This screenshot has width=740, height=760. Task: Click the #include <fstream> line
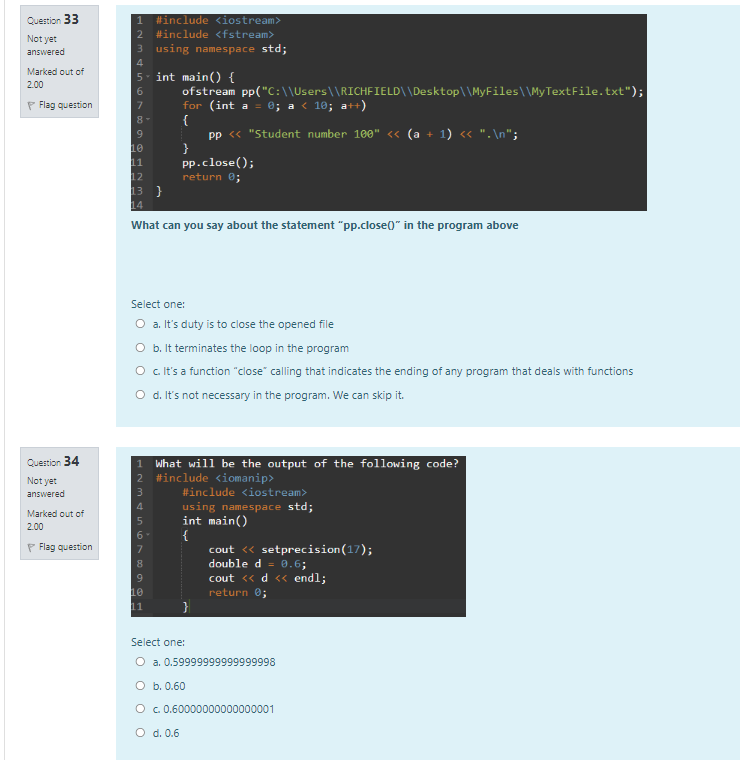coord(215,34)
